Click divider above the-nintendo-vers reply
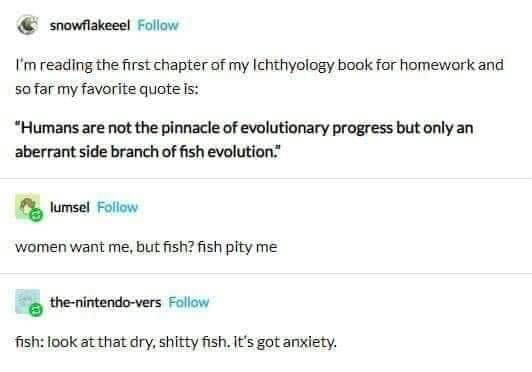The image size is (532, 372). pos(266,273)
